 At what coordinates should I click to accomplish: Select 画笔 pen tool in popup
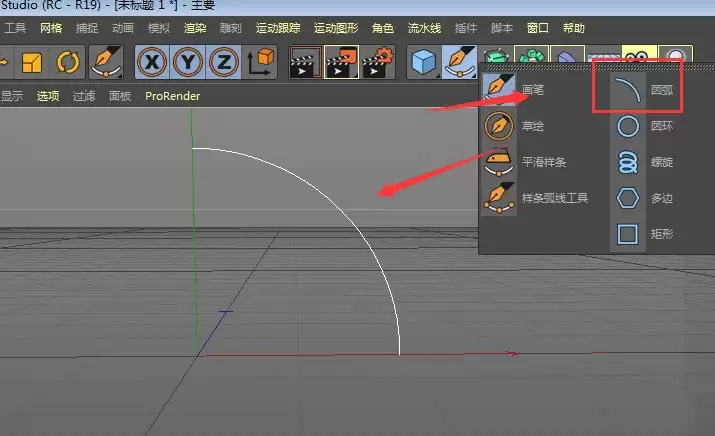[514, 90]
